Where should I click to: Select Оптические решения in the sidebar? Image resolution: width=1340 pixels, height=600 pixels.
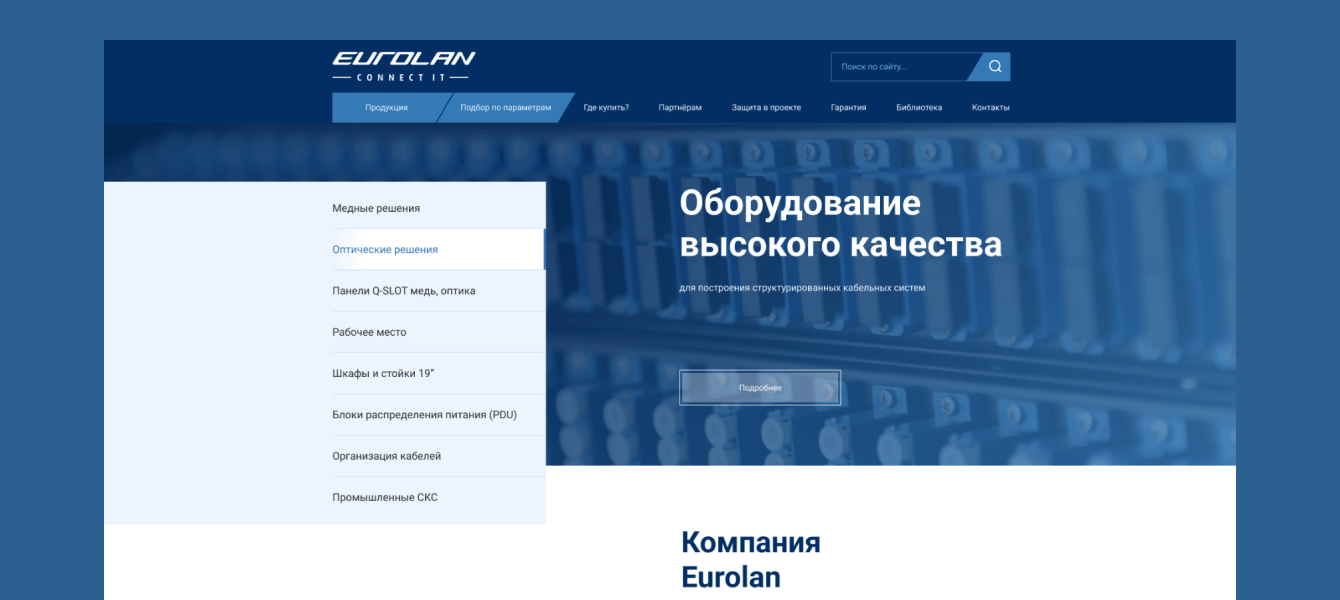[385, 249]
